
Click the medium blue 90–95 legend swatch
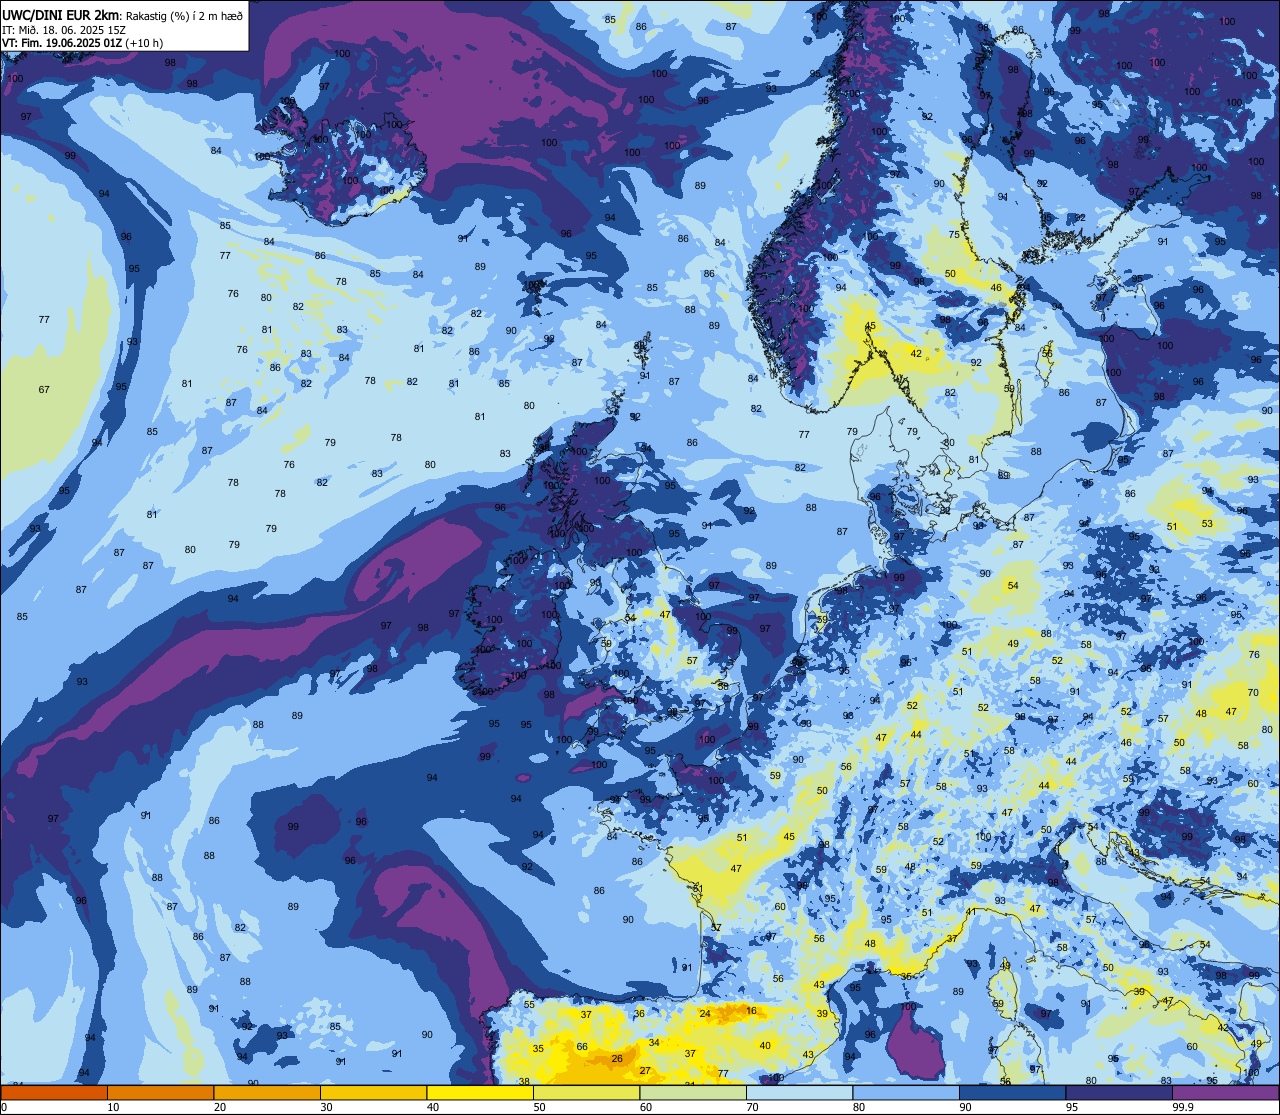pyautogui.click(x=1013, y=1092)
